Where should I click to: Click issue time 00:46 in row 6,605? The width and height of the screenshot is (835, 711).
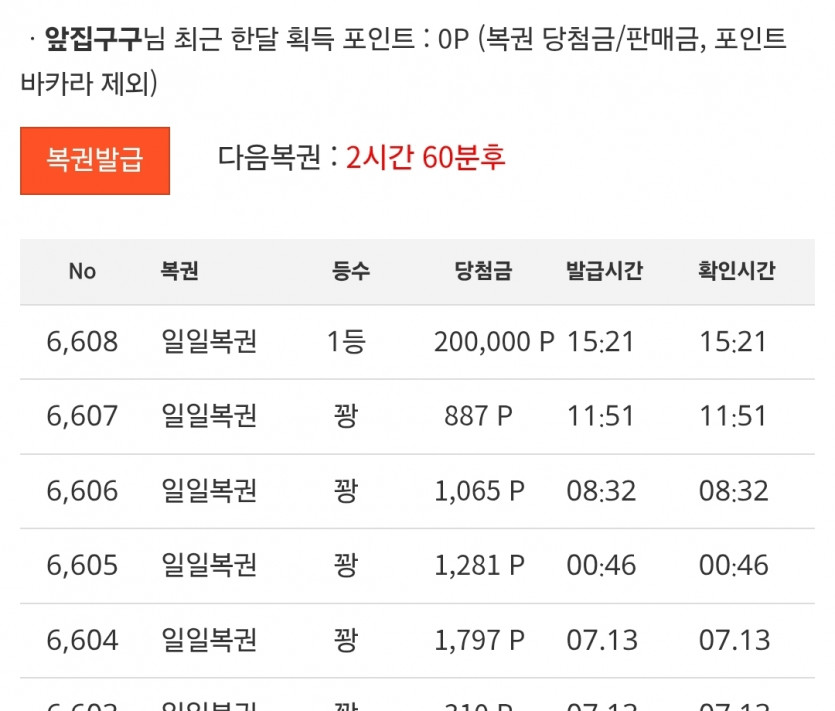601,566
